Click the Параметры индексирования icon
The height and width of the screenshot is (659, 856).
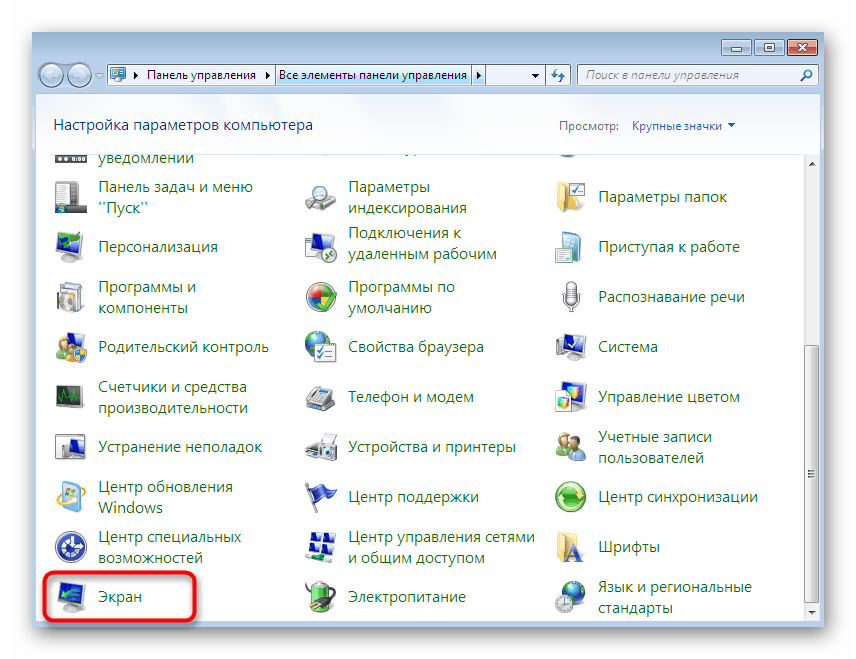click(320, 197)
